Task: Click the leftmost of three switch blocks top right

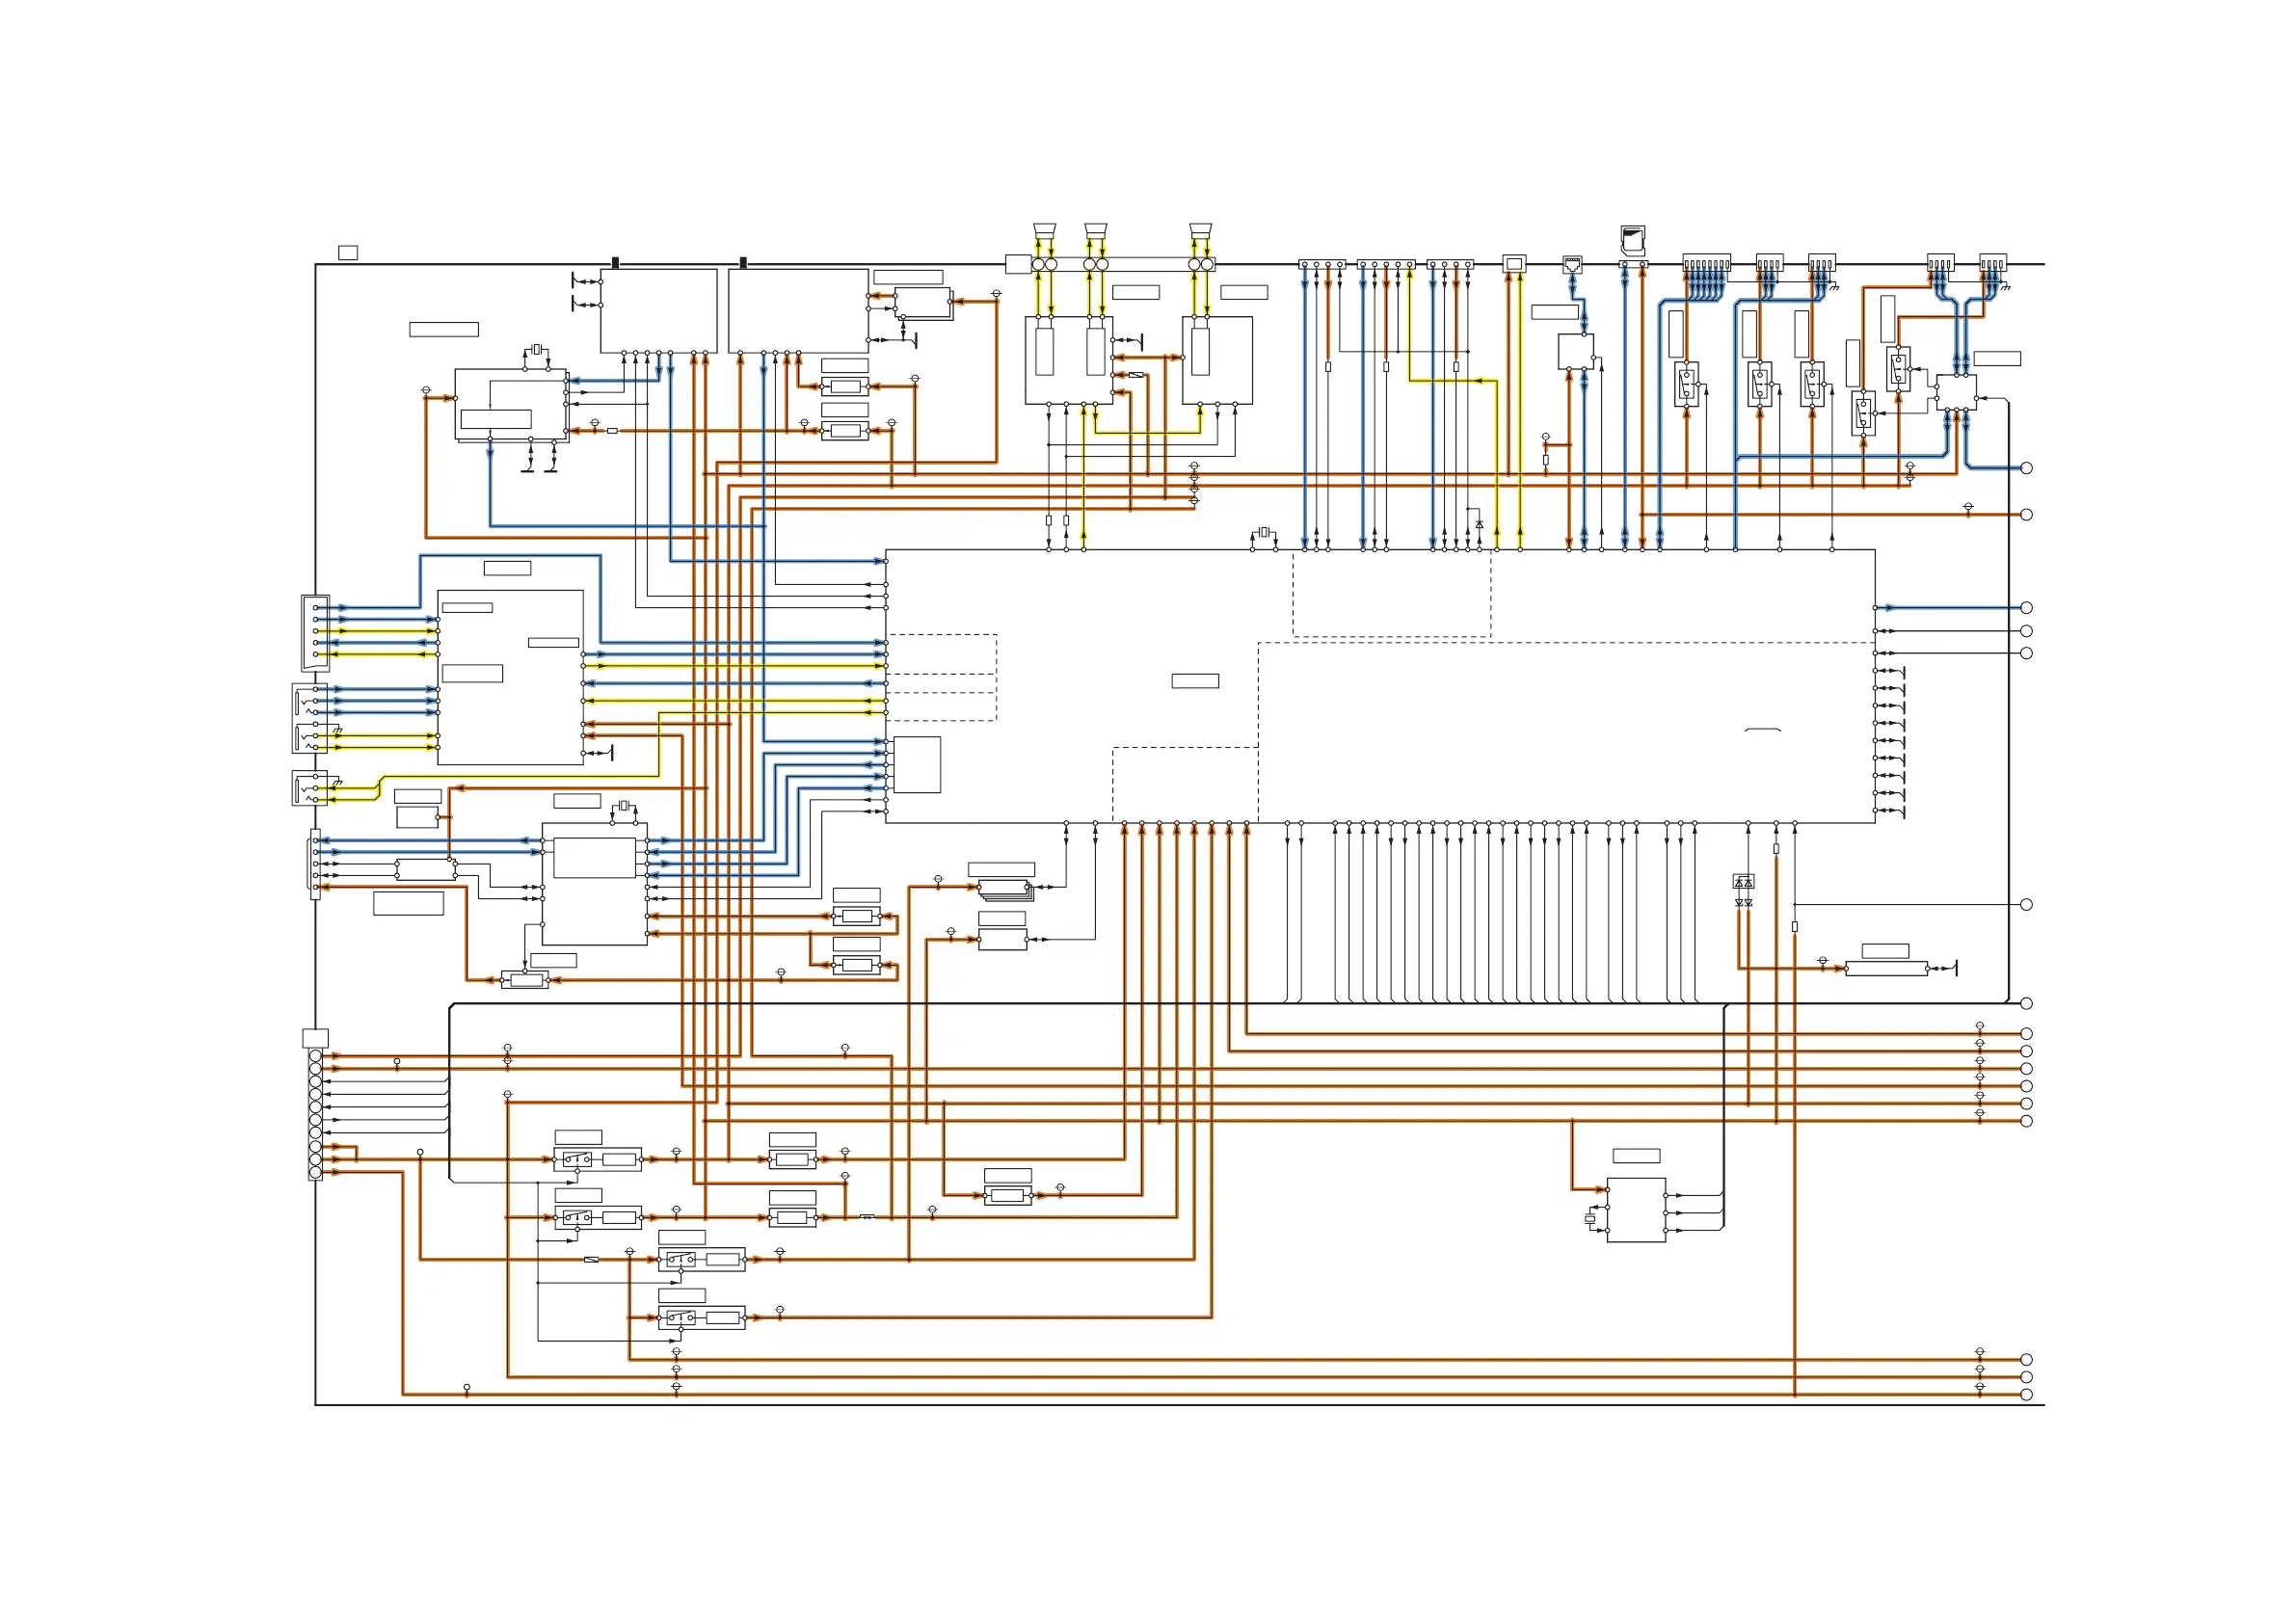Action: 1687,384
